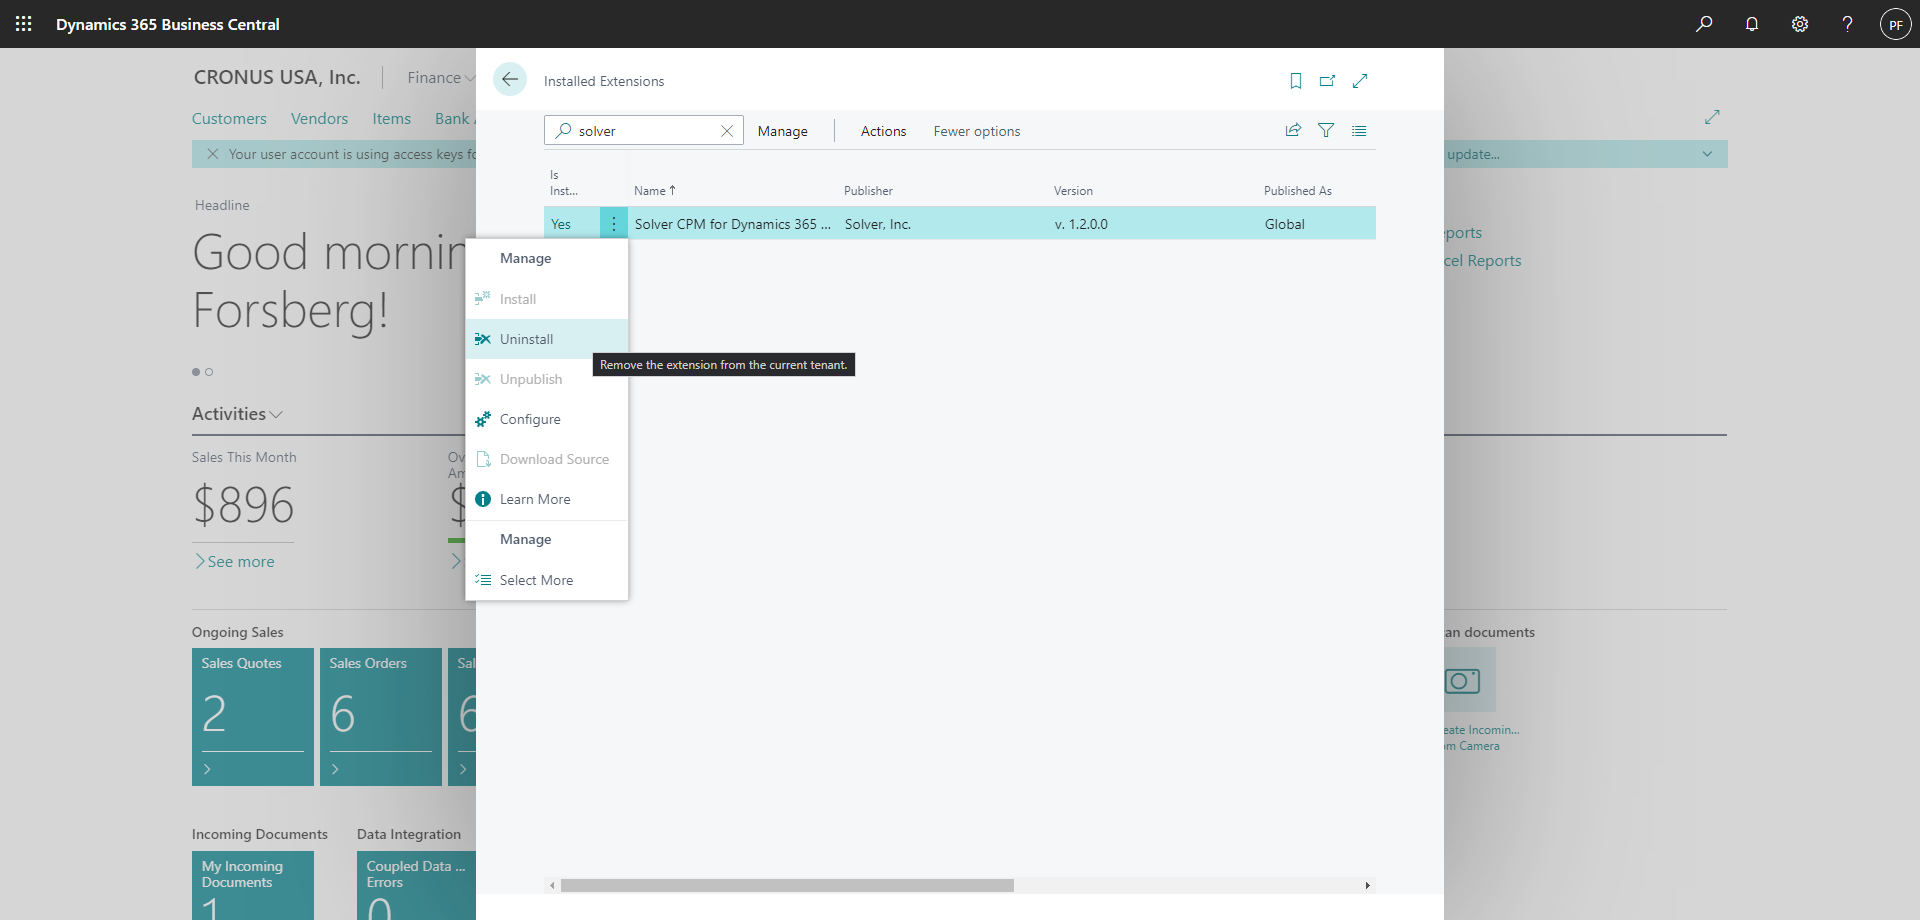Open the settings gear menu

(1800, 24)
